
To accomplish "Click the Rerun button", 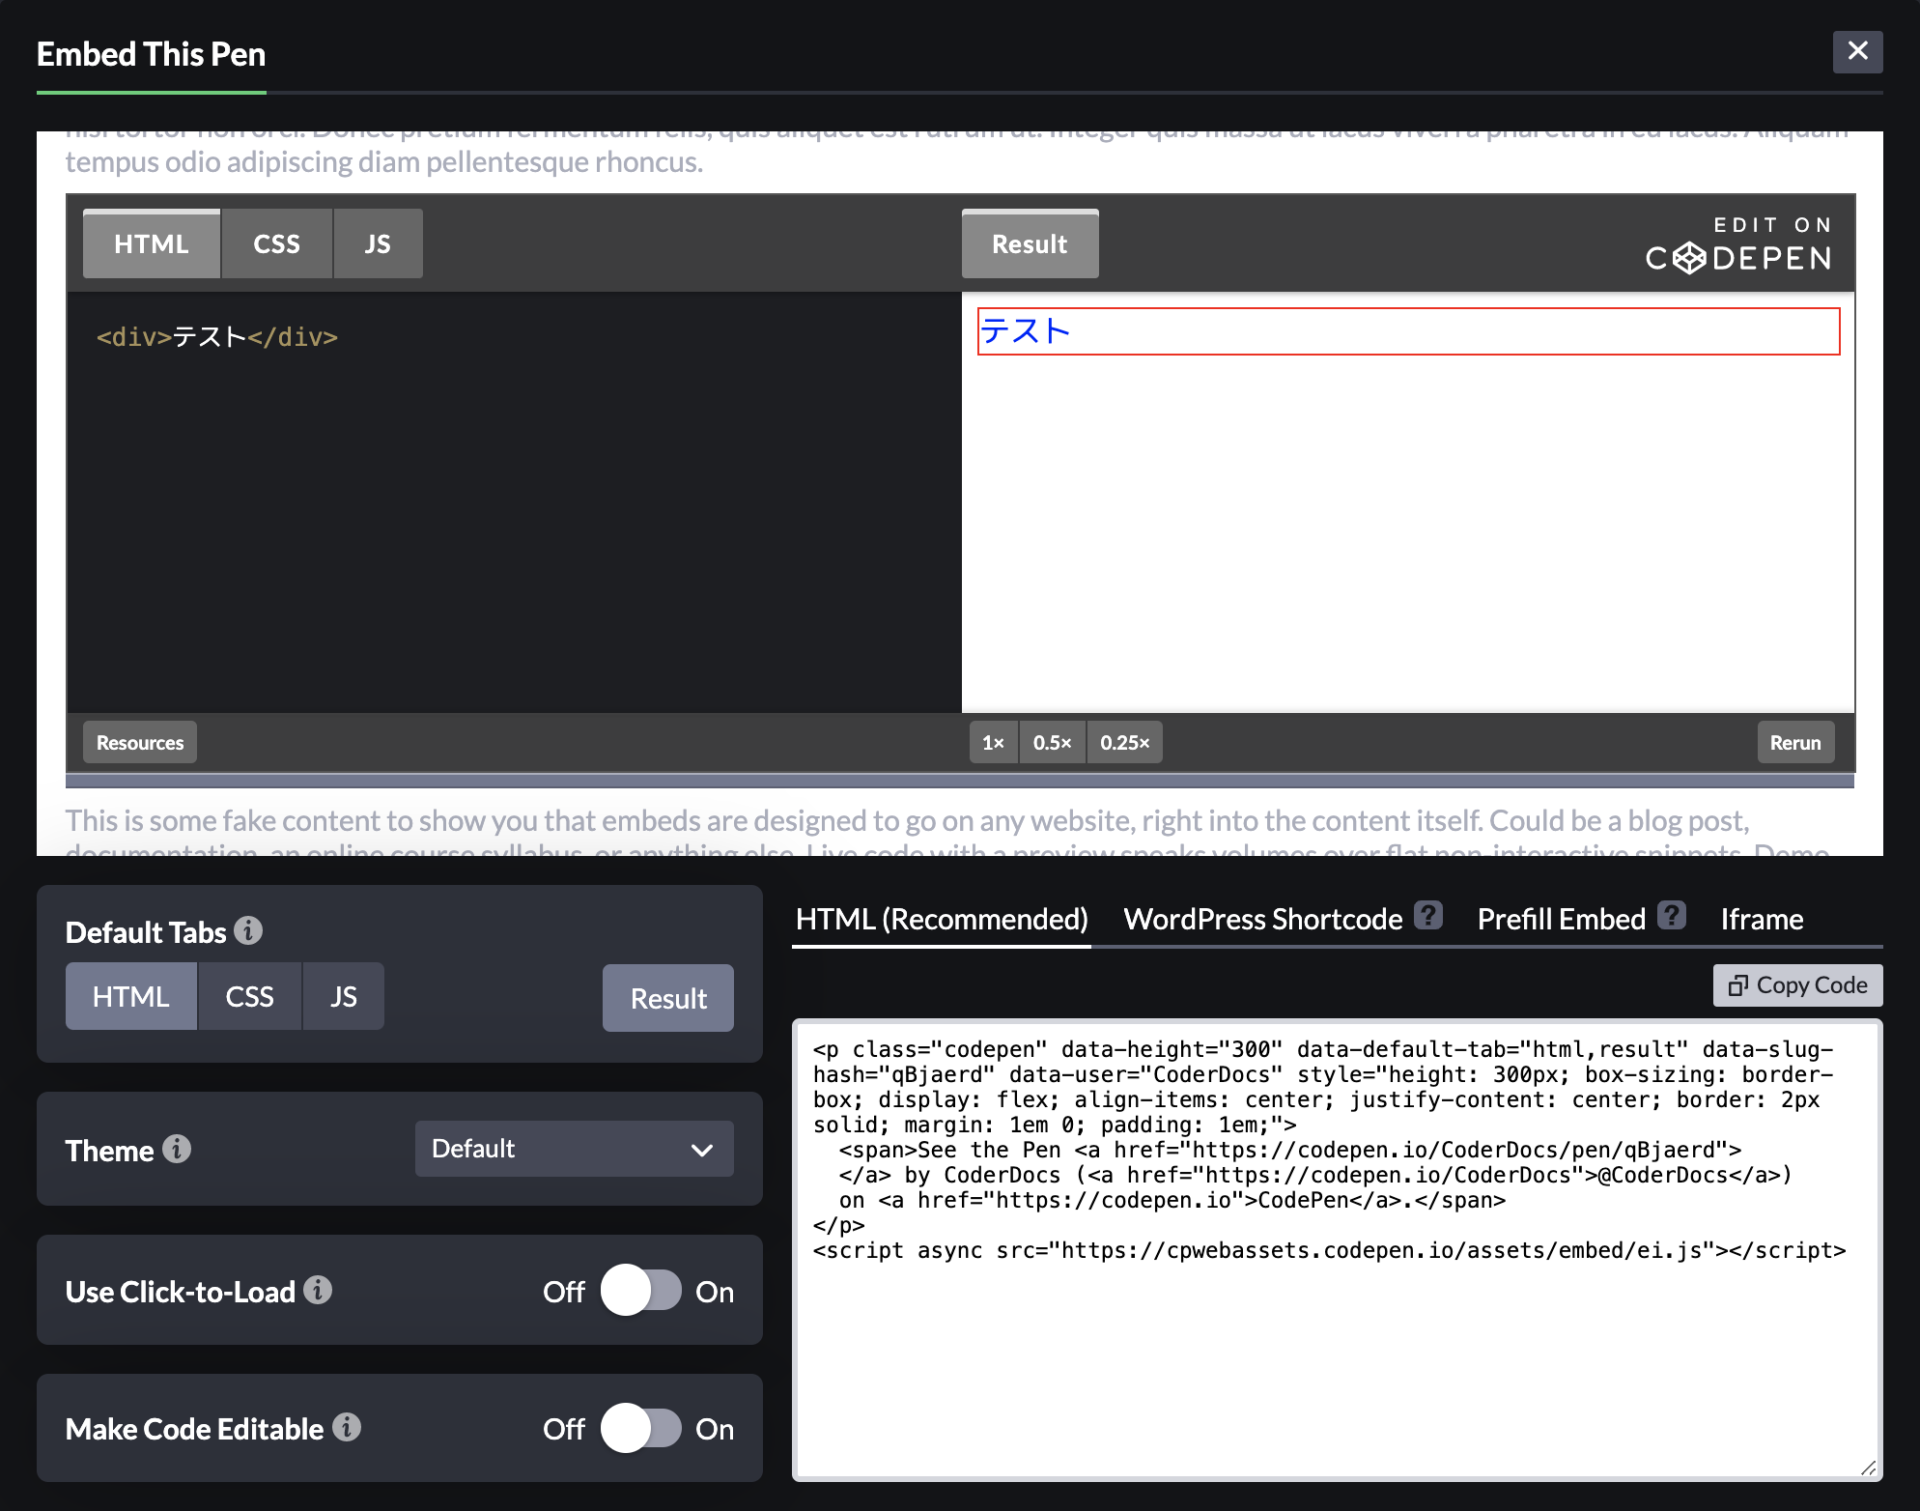I will click(x=1795, y=742).
